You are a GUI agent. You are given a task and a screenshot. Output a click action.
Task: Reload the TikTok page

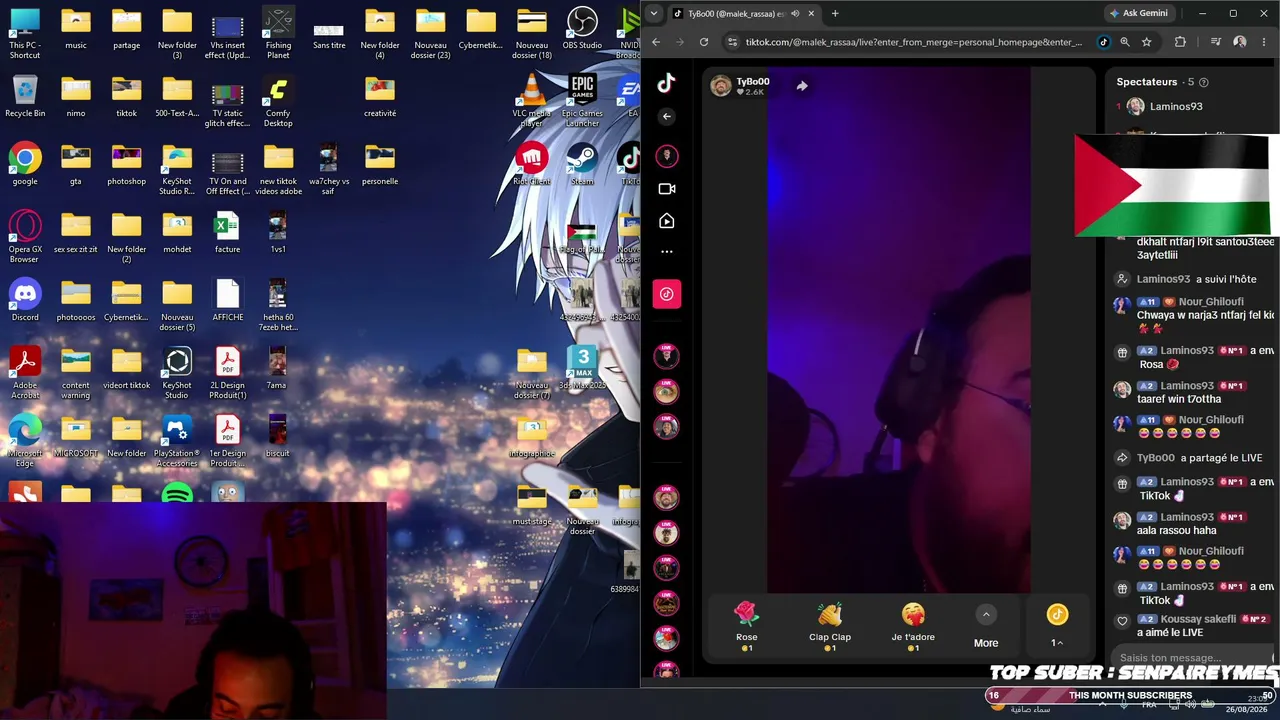click(704, 42)
